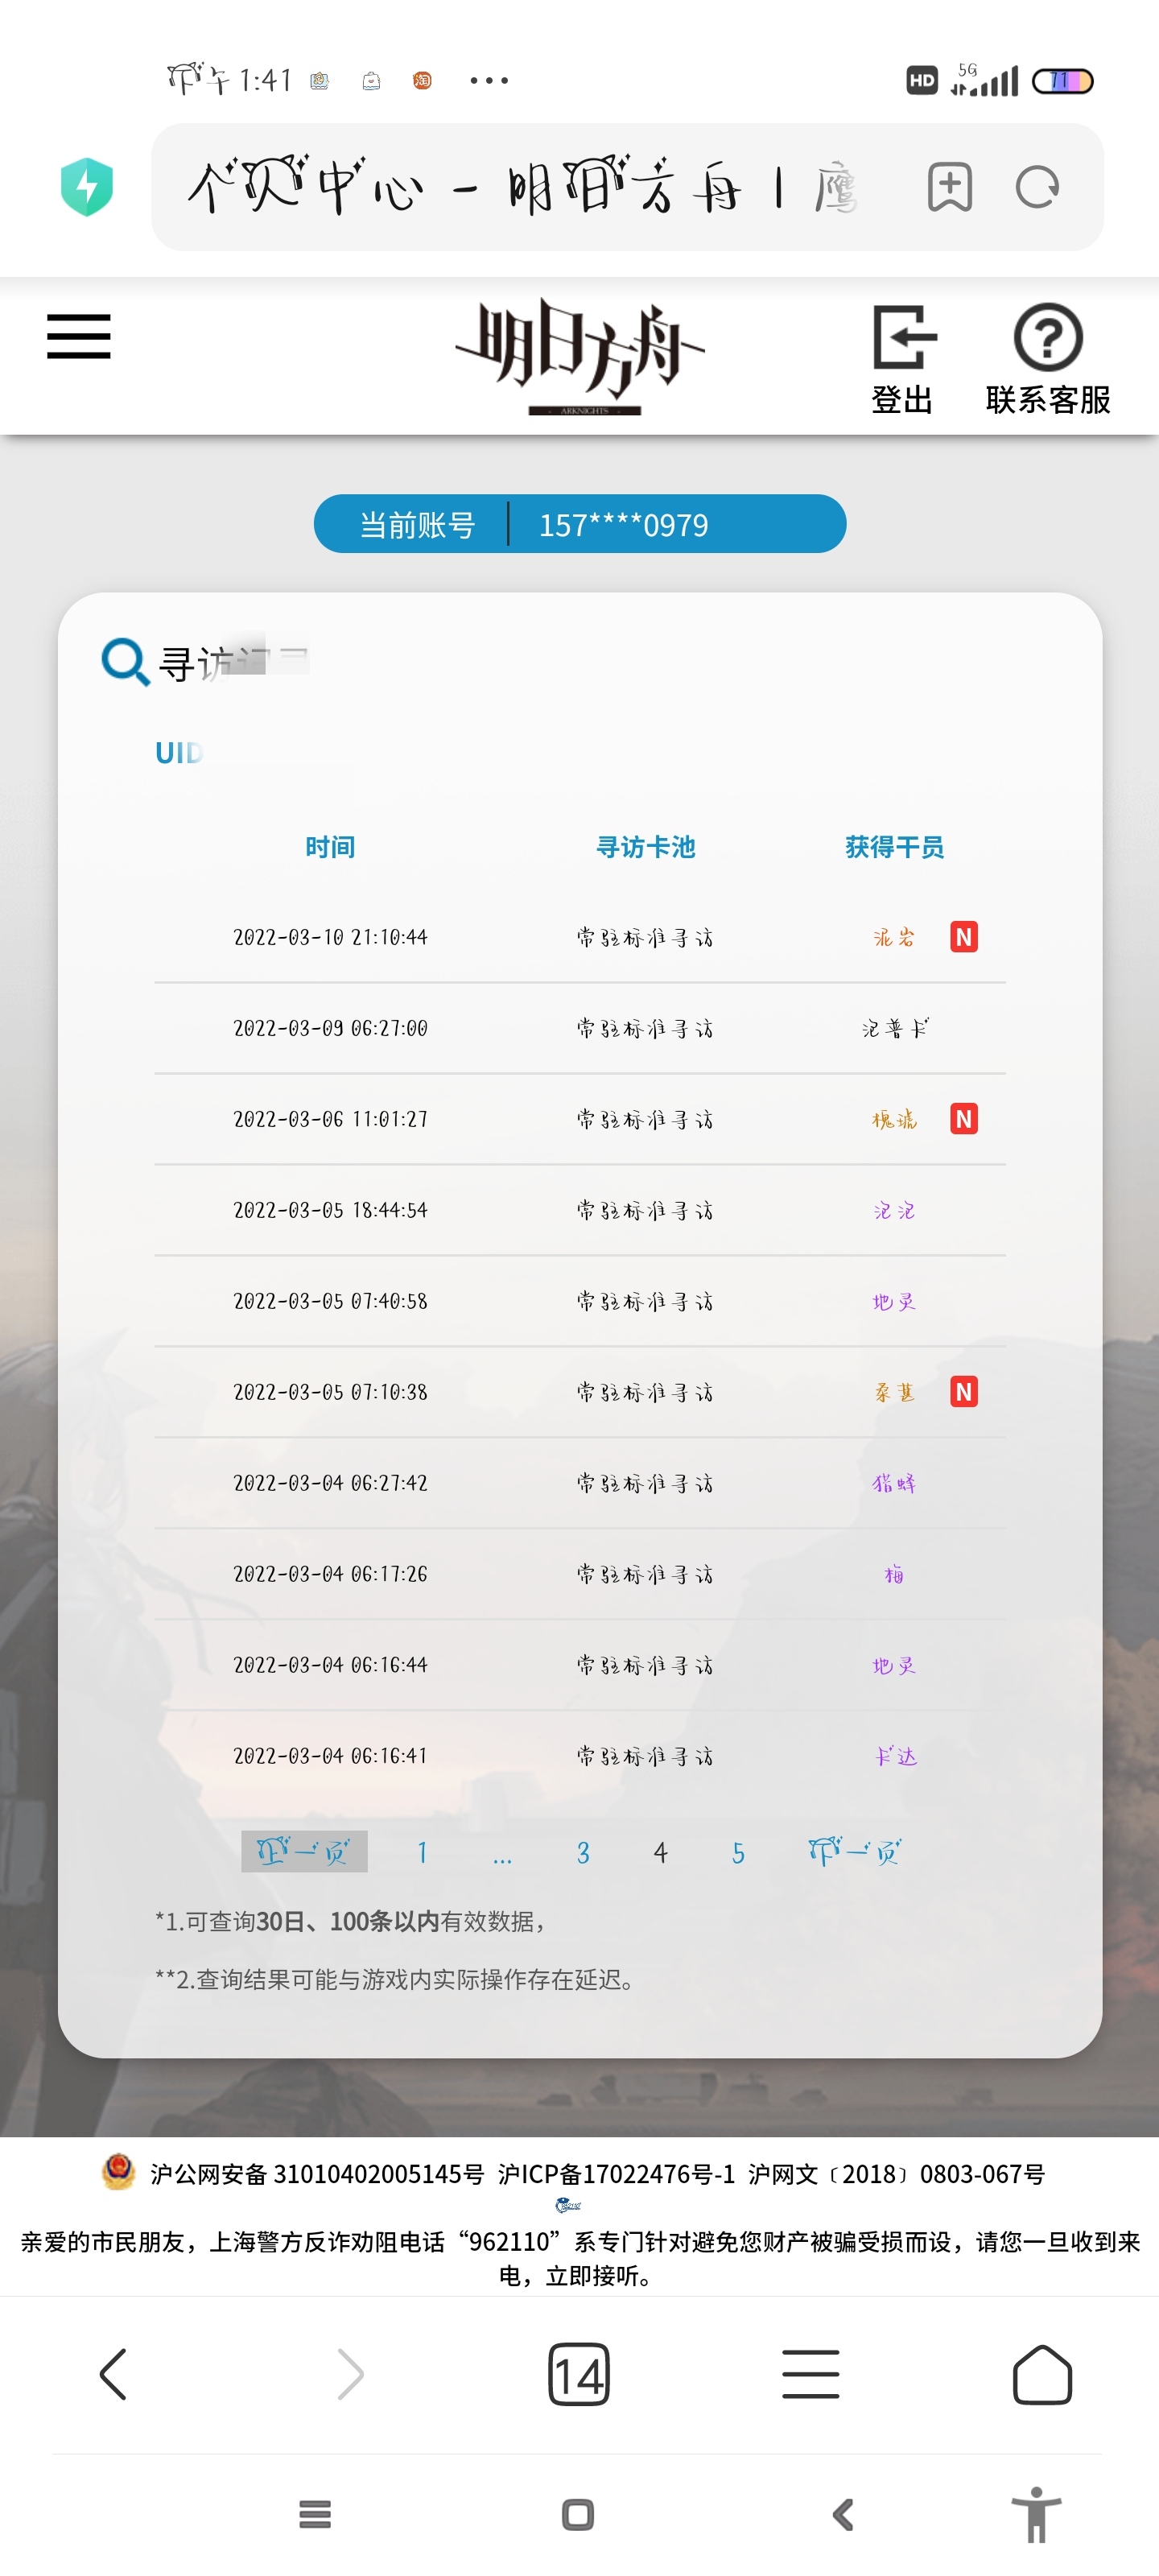The image size is (1159, 2576).
Task: Tap the green shield security icon
Action: click(87, 187)
